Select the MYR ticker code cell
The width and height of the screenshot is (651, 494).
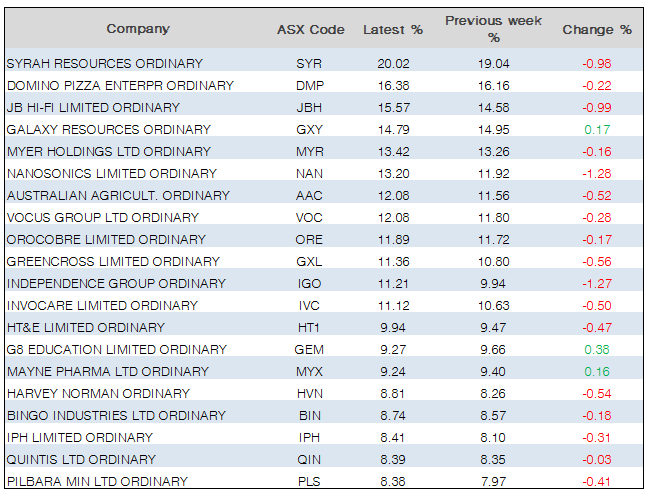[310, 151]
